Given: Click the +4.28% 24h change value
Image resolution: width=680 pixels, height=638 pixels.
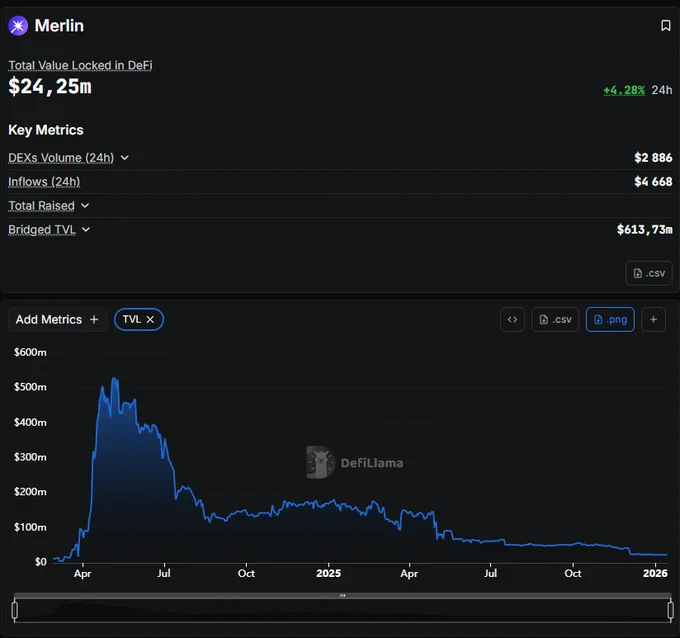Looking at the screenshot, I should point(624,90).
